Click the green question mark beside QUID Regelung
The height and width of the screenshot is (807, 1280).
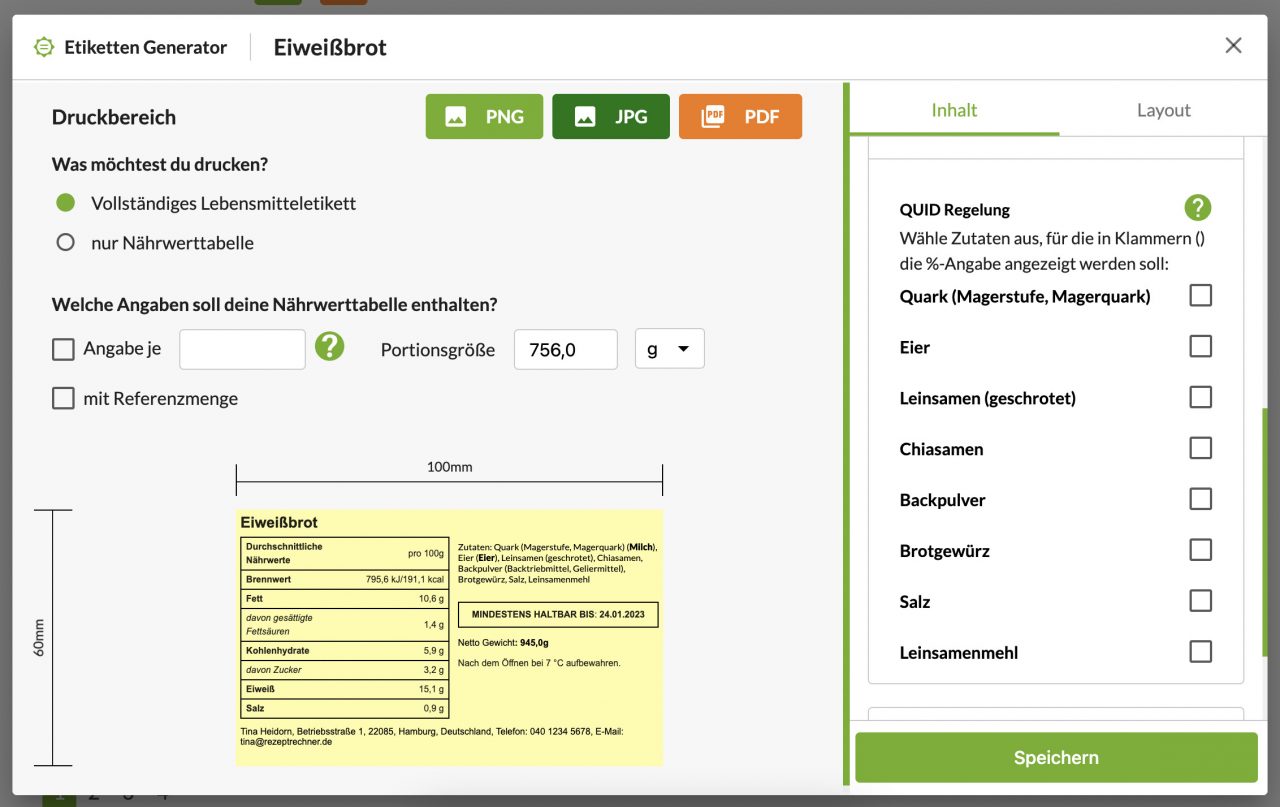tap(1197, 207)
